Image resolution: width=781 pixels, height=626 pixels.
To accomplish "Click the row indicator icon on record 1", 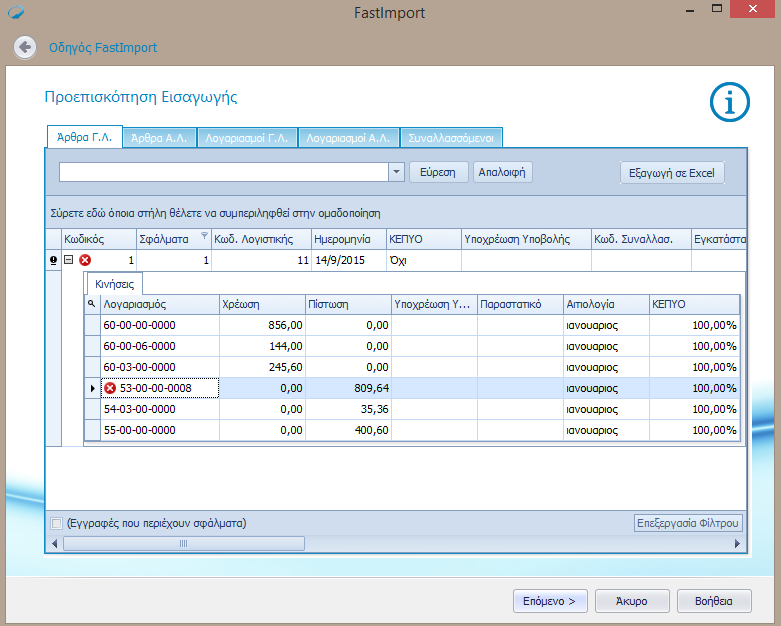I will [53, 260].
